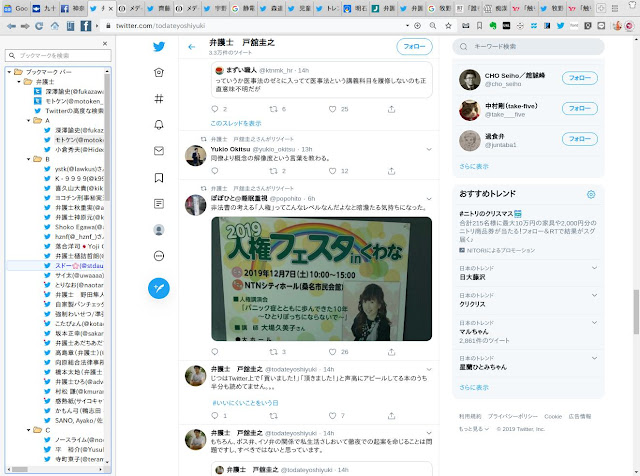Open the Shoko Egawa bookmark

[74, 227]
